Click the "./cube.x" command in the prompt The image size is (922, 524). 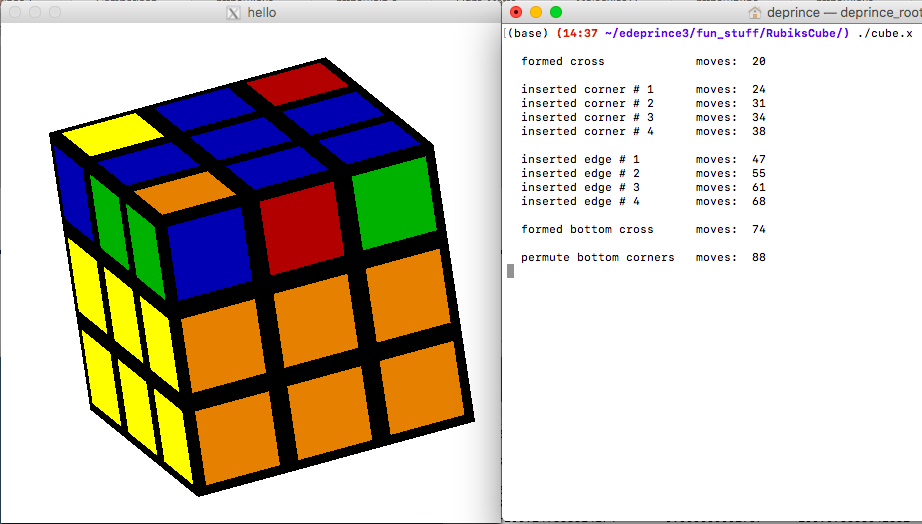pyautogui.click(x=884, y=33)
